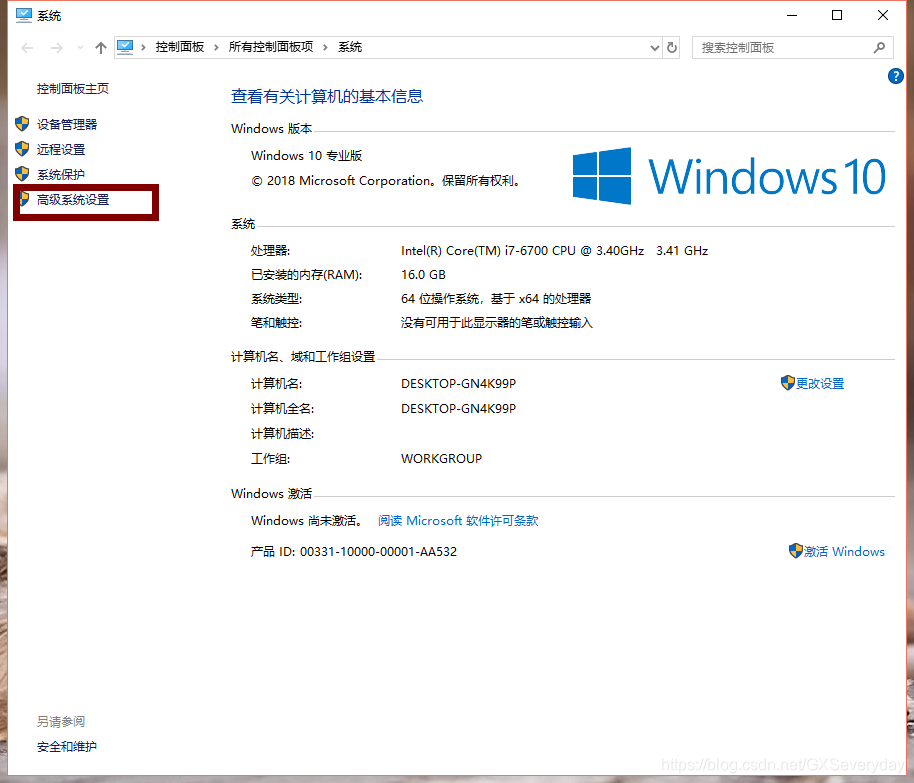The height and width of the screenshot is (783, 914).
Task: Click shield icon next to 激活 Windows
Action: pyautogui.click(x=796, y=550)
